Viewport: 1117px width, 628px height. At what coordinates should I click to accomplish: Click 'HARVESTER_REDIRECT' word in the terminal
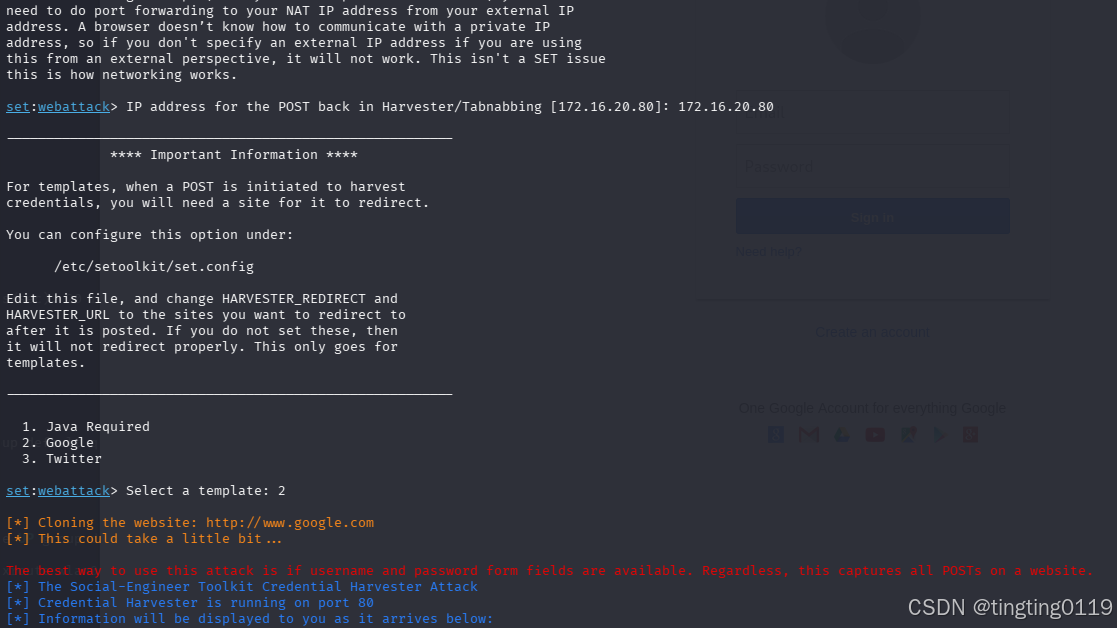click(x=293, y=298)
